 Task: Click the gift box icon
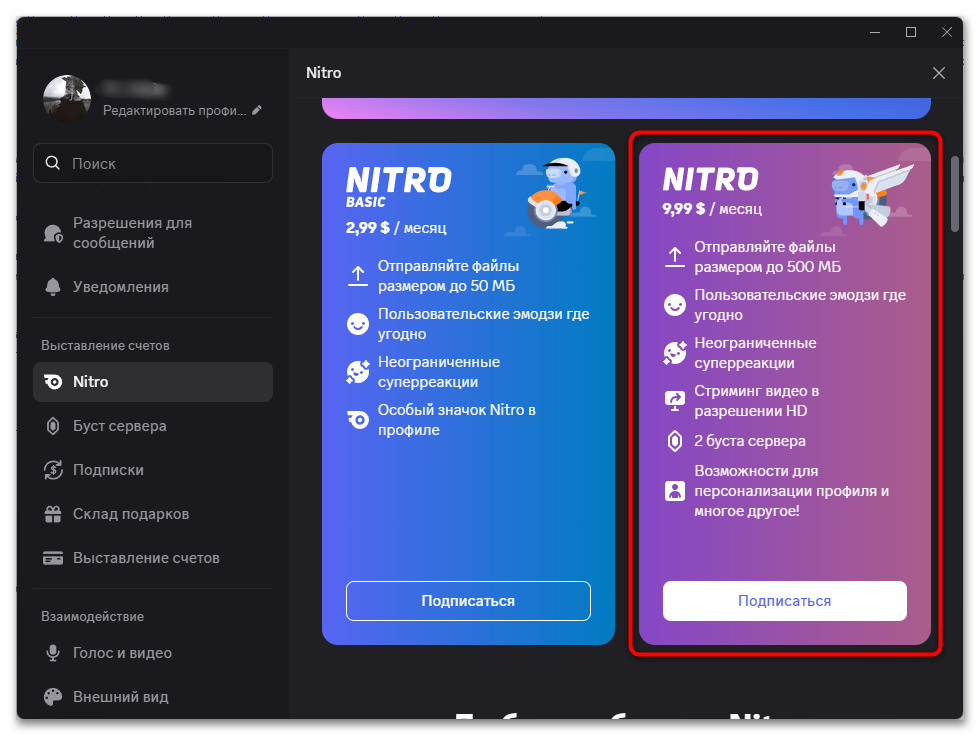[53, 514]
